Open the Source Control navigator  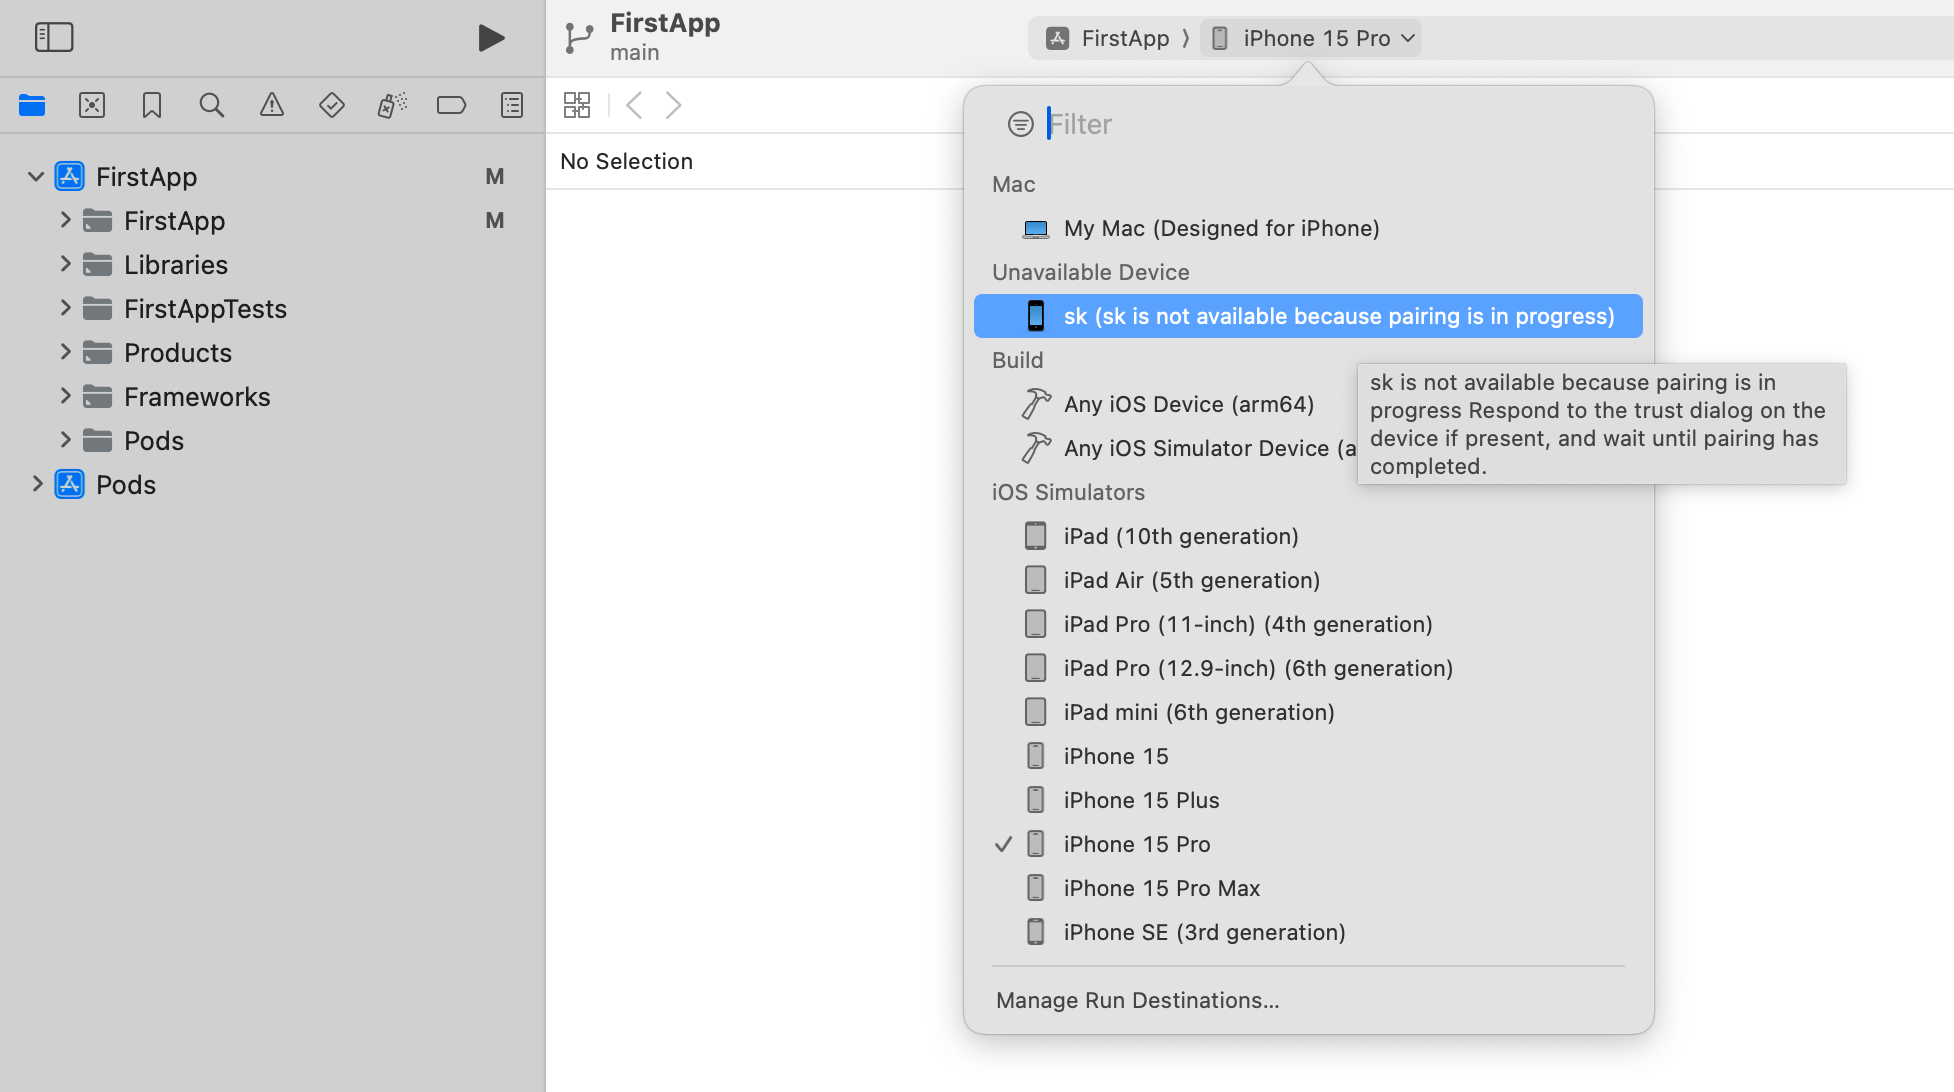click(x=92, y=105)
